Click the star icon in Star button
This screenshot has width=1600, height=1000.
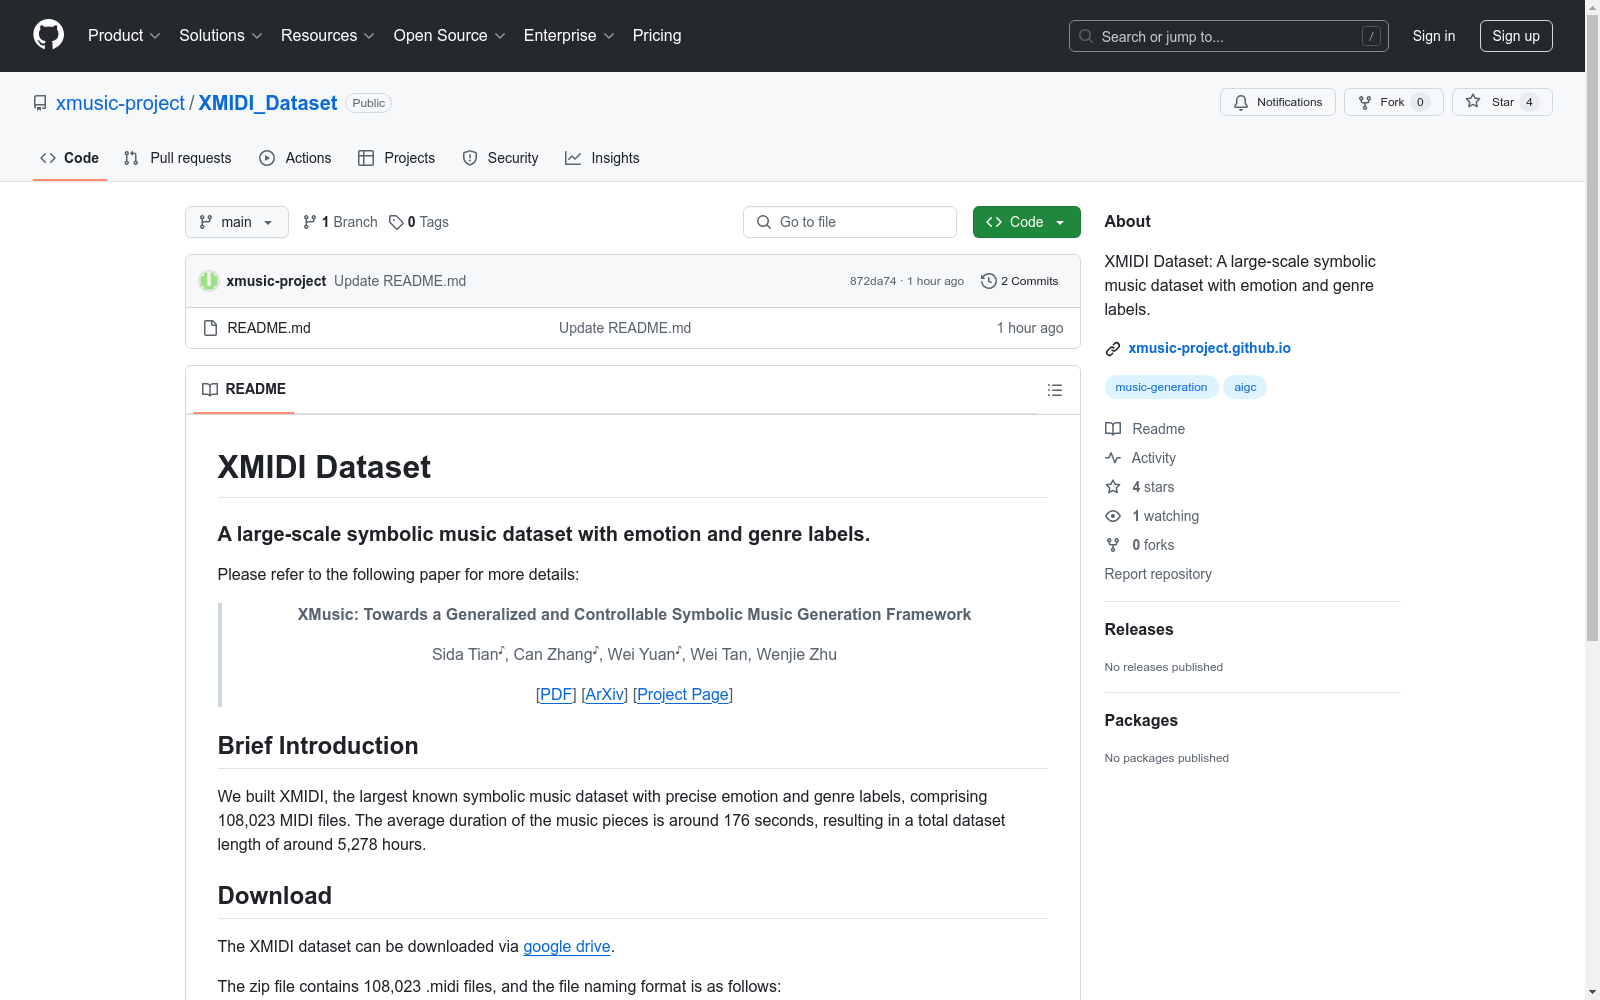tap(1473, 101)
